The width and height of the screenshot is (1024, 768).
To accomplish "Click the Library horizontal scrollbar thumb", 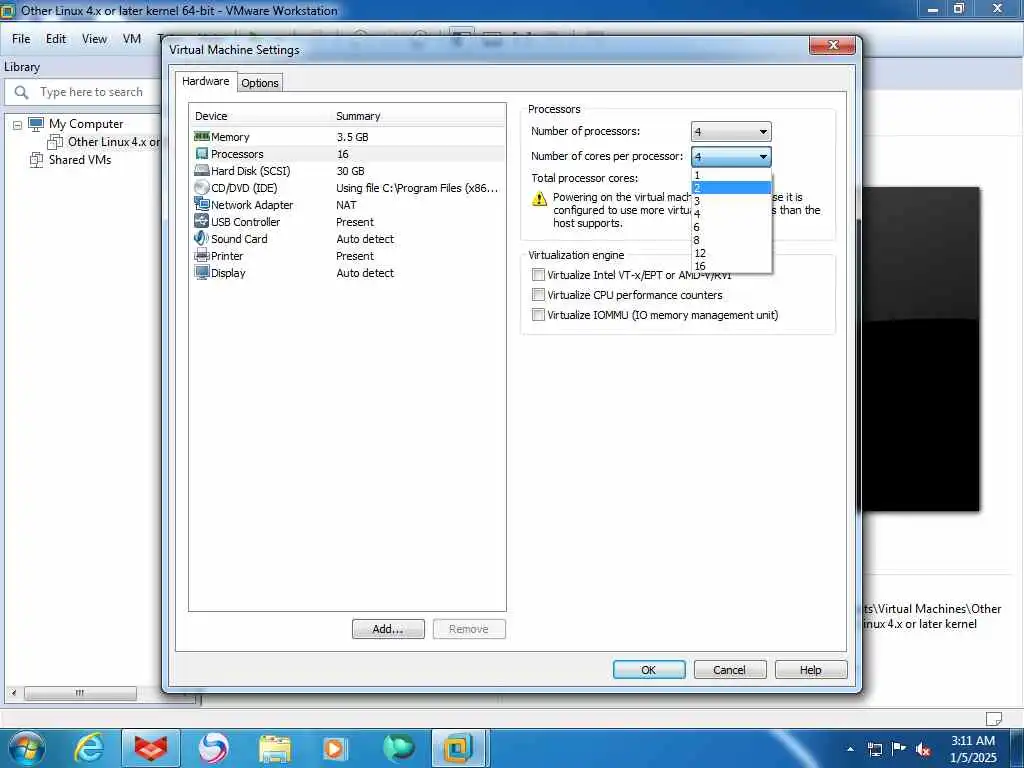I will click(80, 693).
